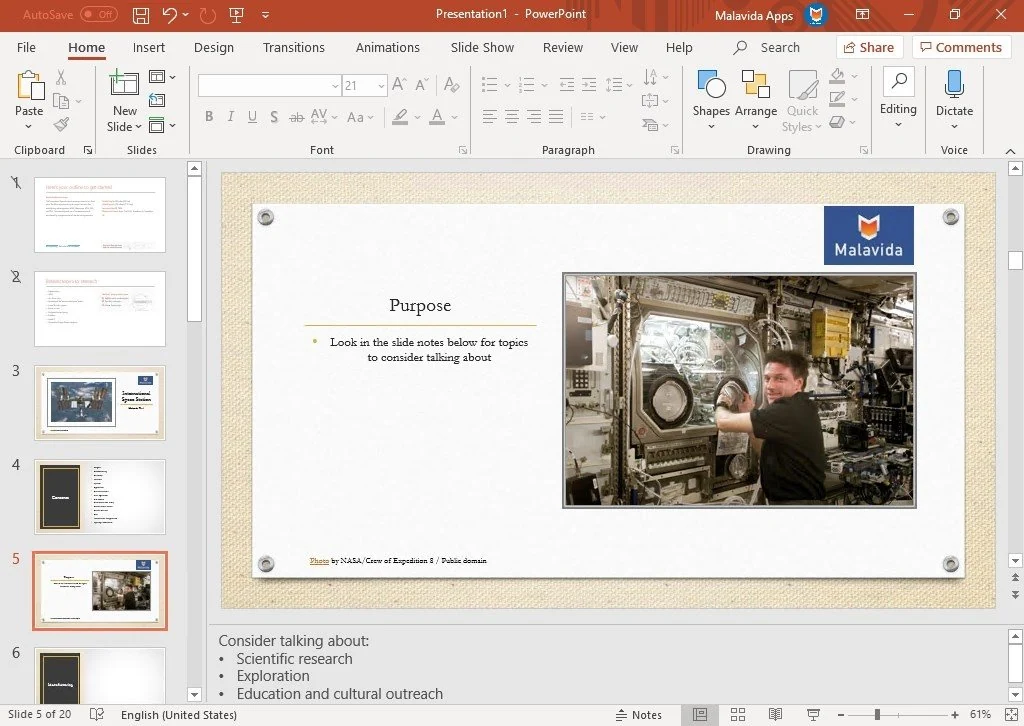This screenshot has width=1024, height=726.
Task: Switch to Slide Sorter view
Action: (x=738, y=715)
